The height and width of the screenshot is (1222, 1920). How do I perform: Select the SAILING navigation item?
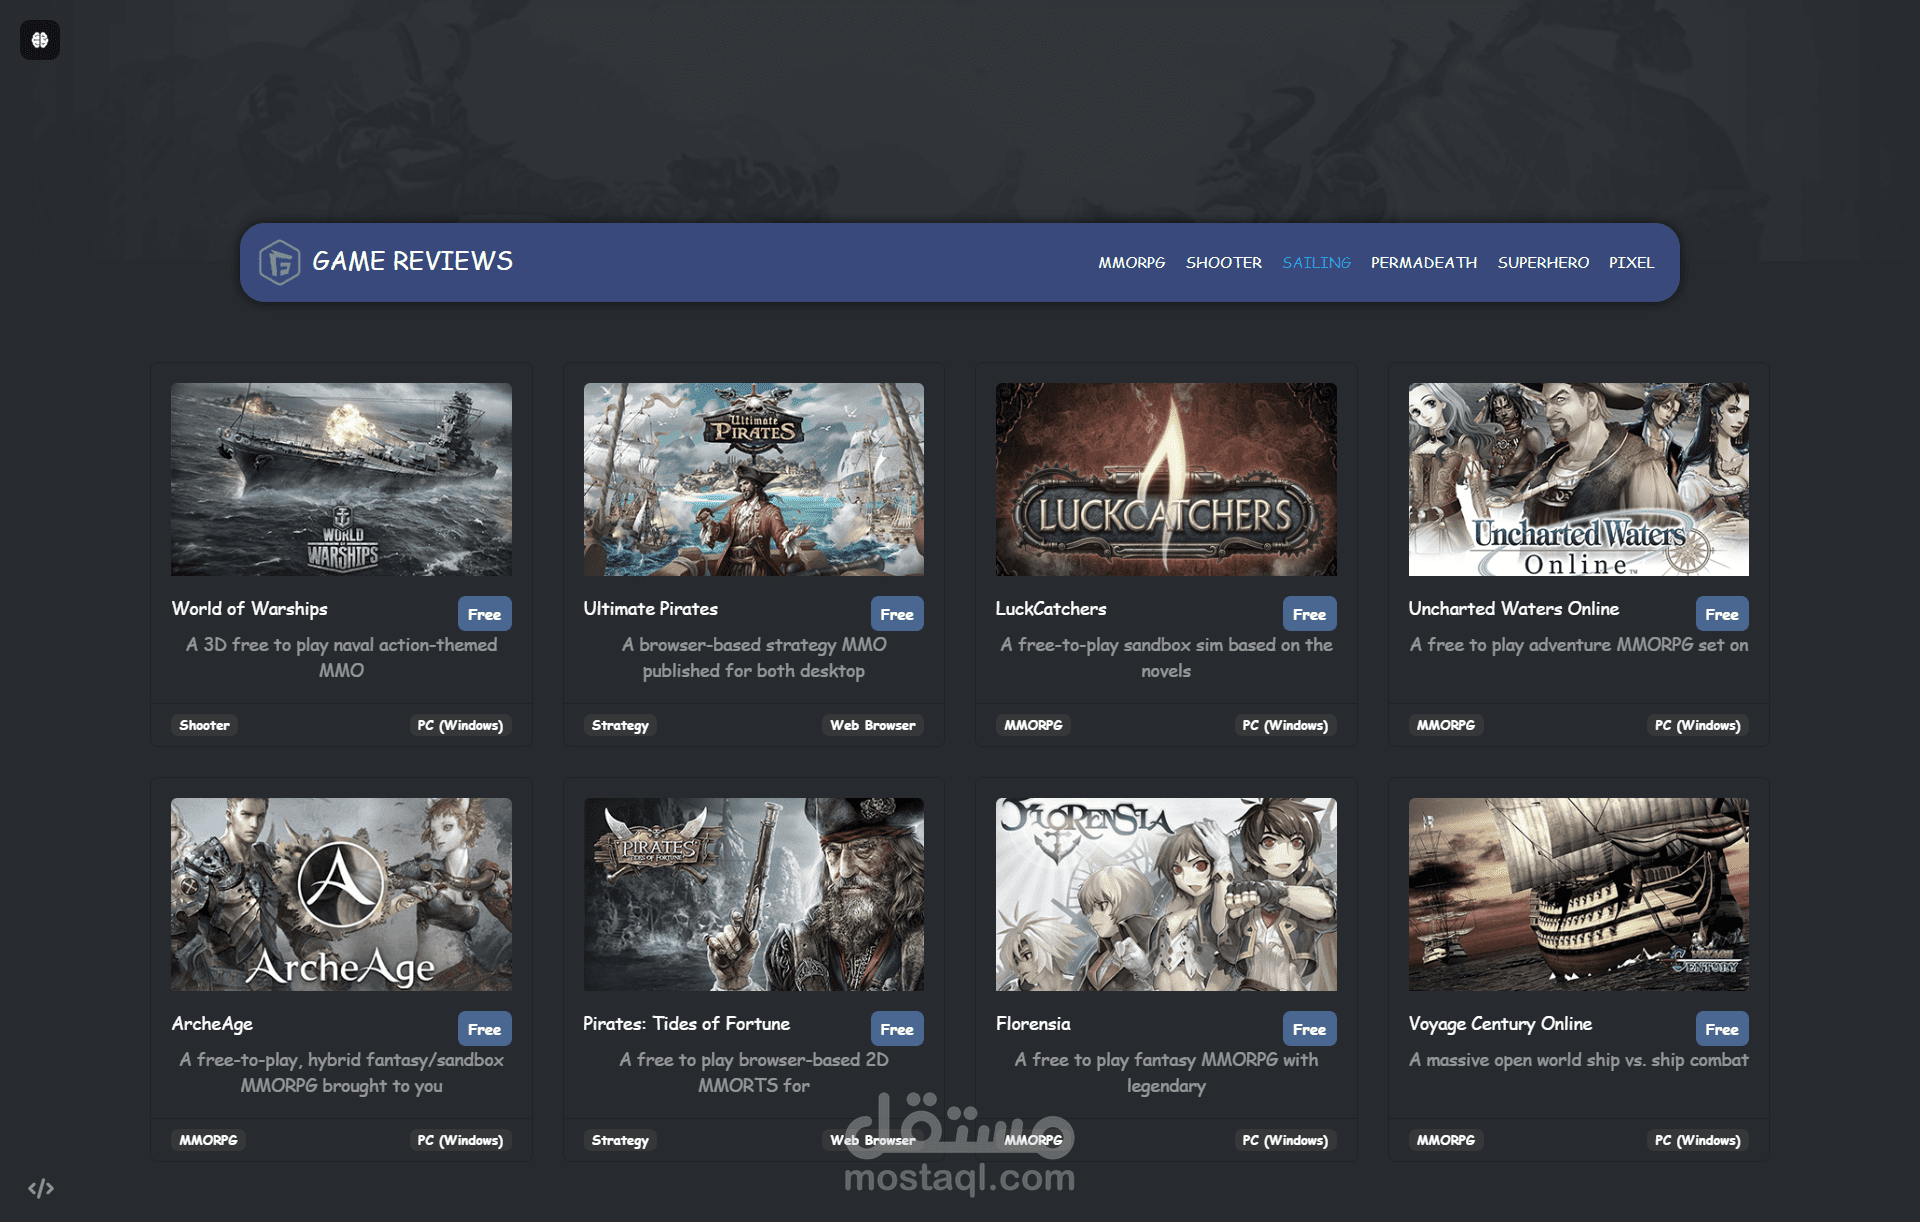point(1316,262)
